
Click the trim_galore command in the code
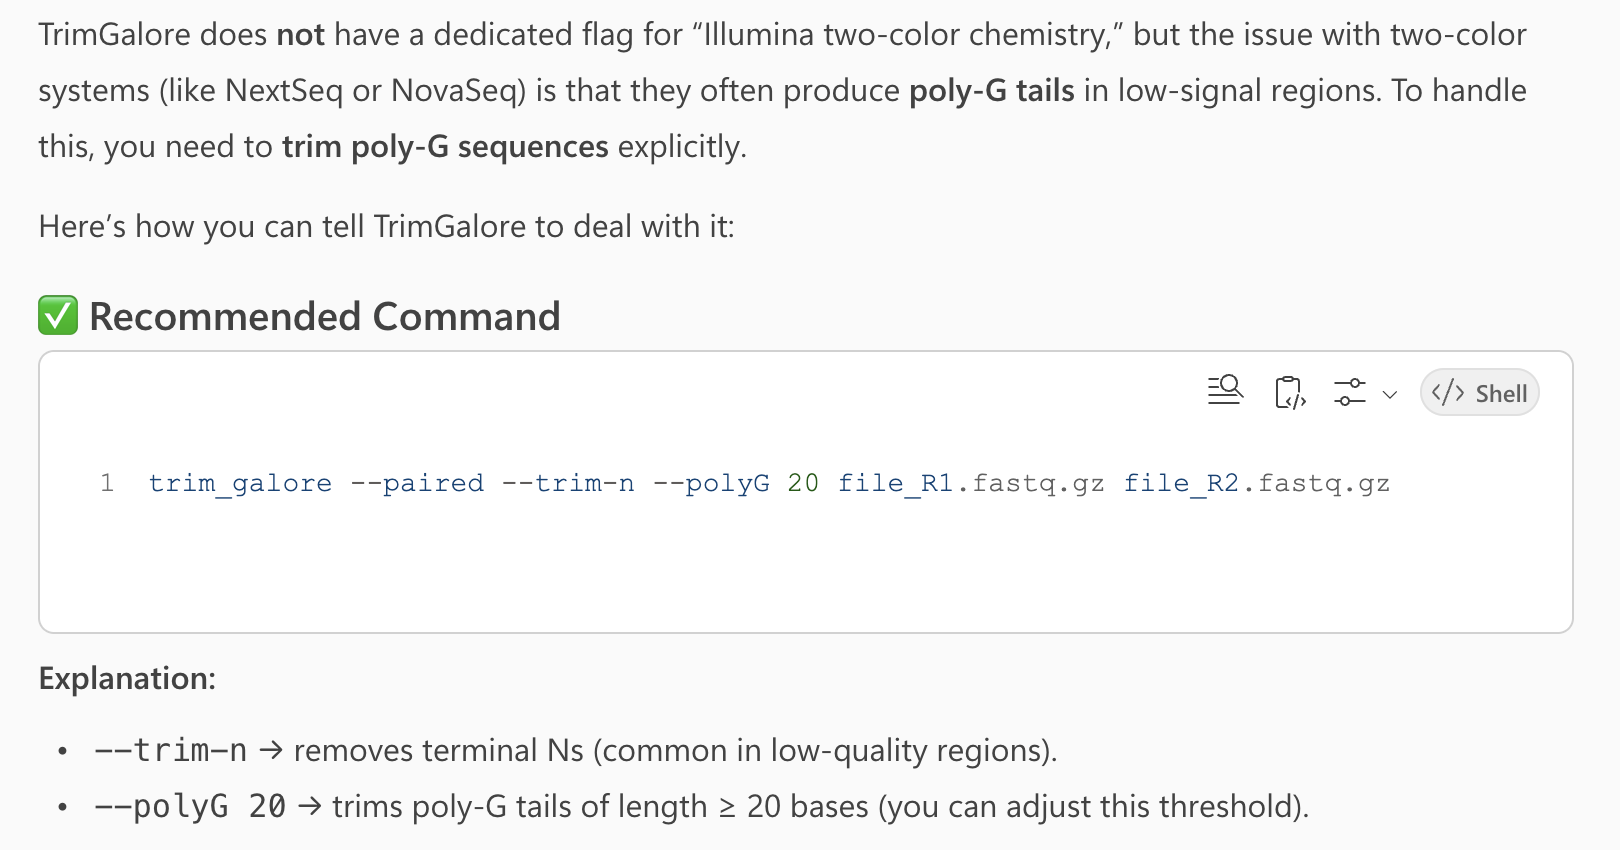(x=240, y=484)
